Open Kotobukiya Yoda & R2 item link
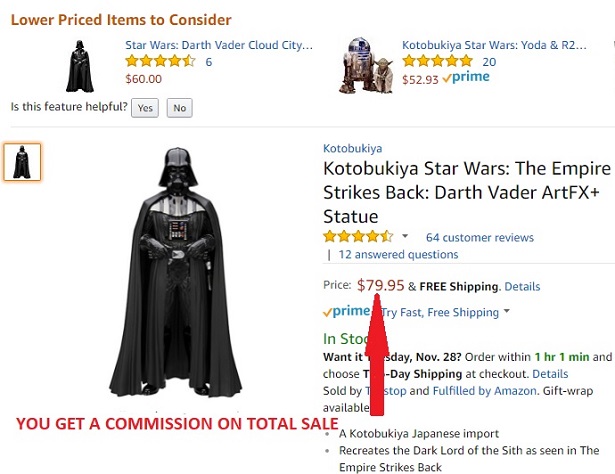 (494, 45)
